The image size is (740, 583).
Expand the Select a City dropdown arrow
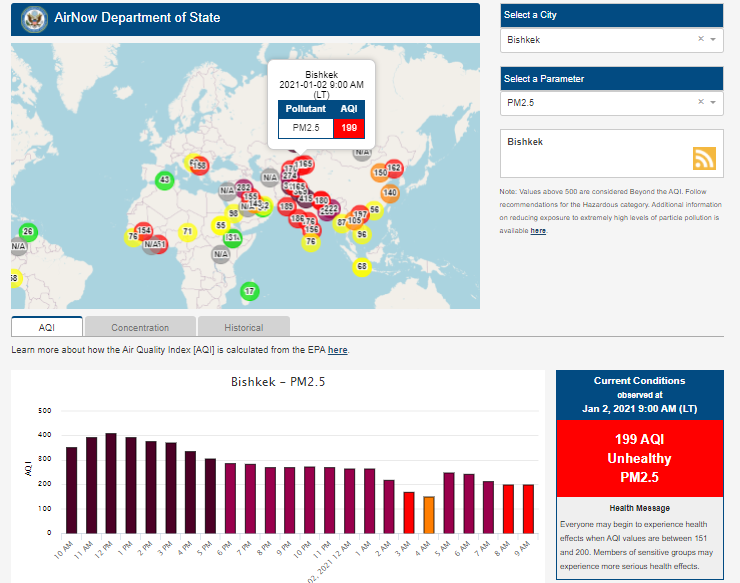[x=714, y=40]
